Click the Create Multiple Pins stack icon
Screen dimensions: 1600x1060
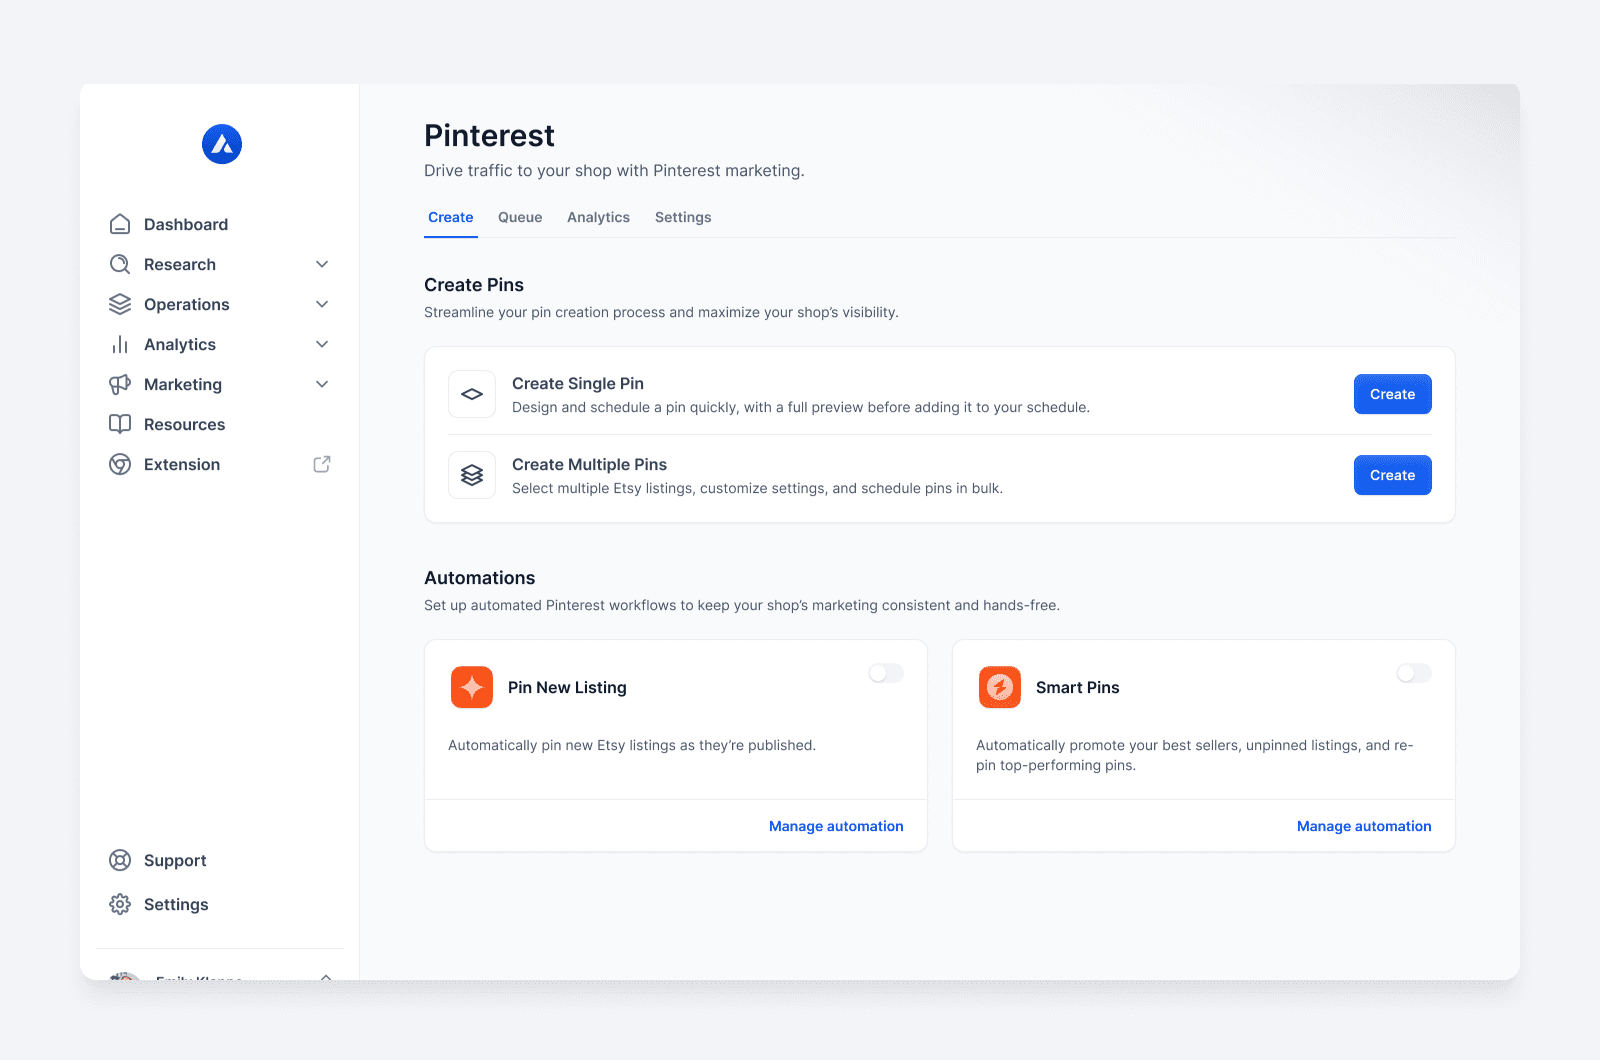click(x=472, y=475)
